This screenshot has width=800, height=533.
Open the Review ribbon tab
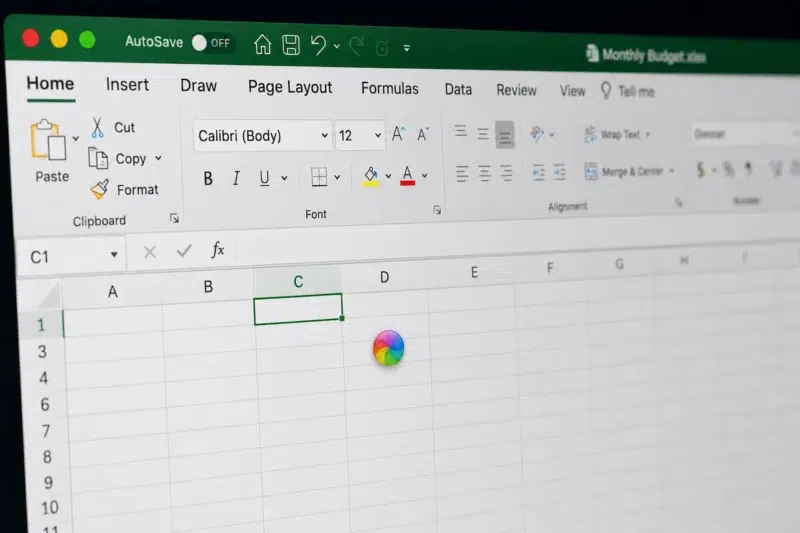coord(516,90)
